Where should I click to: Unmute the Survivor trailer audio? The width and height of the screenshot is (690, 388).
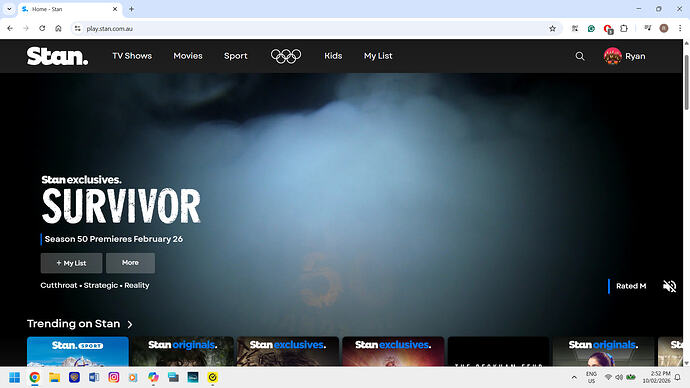[x=669, y=286]
